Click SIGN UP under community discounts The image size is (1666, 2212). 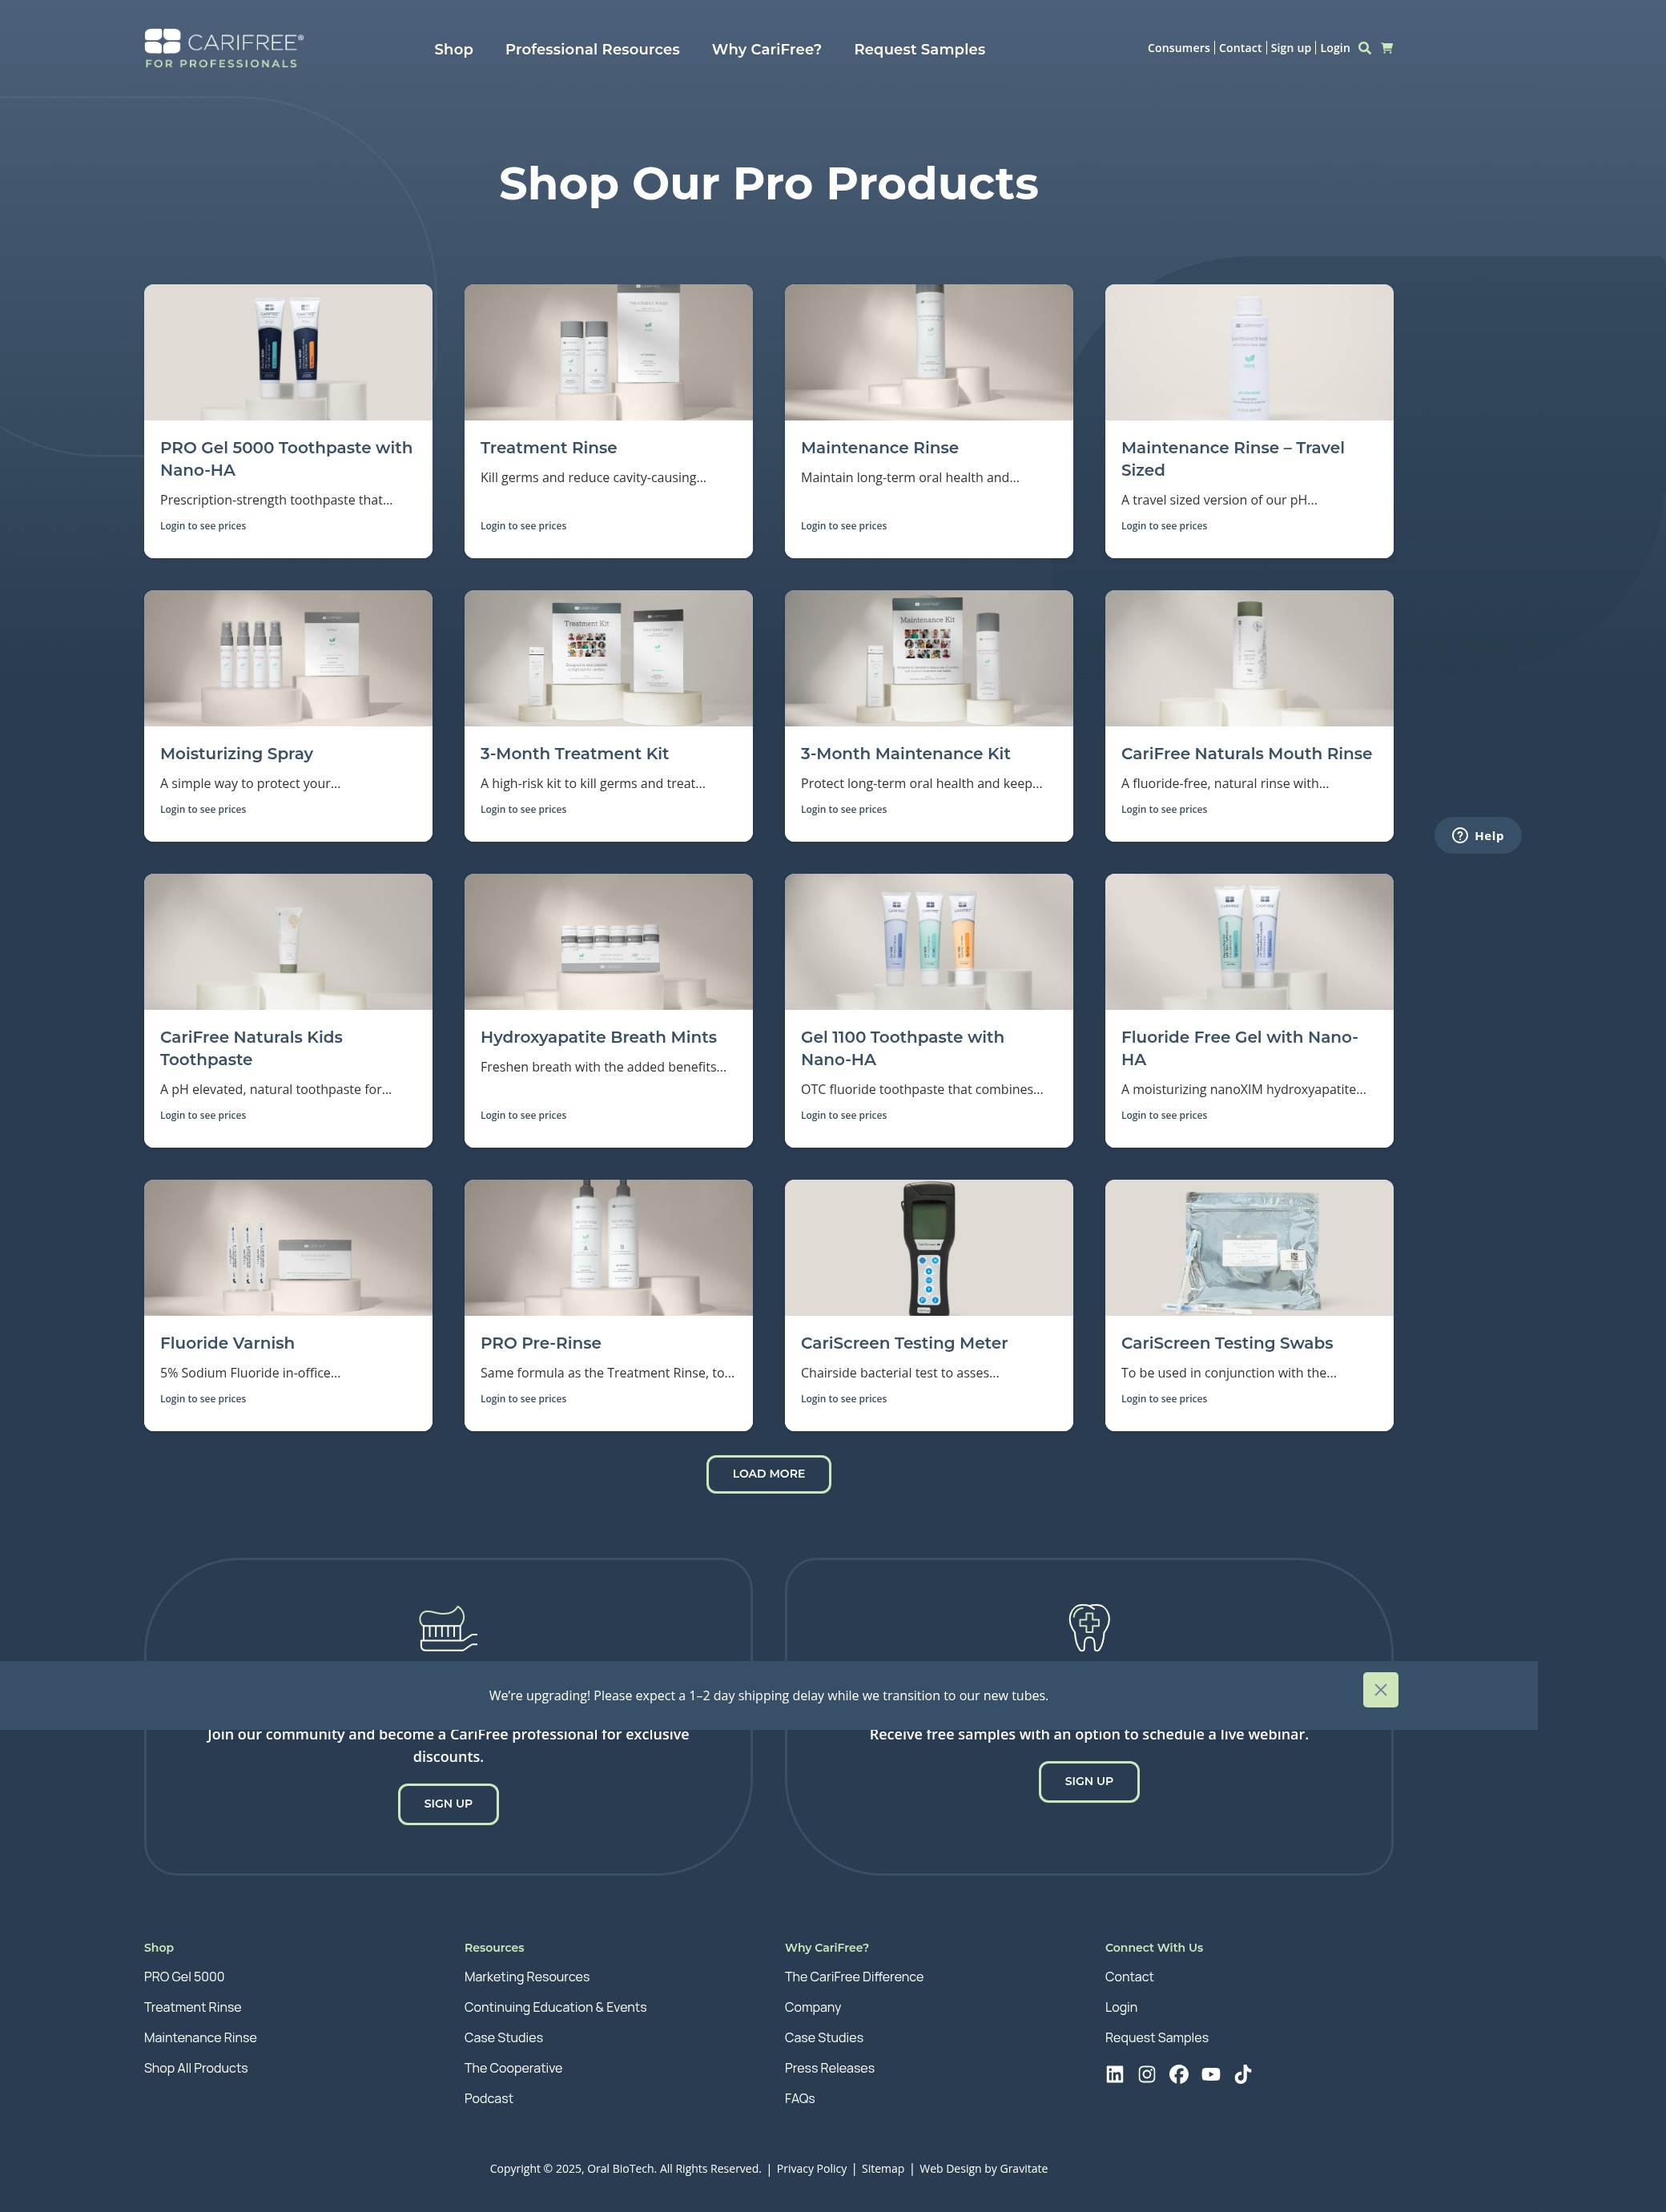(x=448, y=1804)
